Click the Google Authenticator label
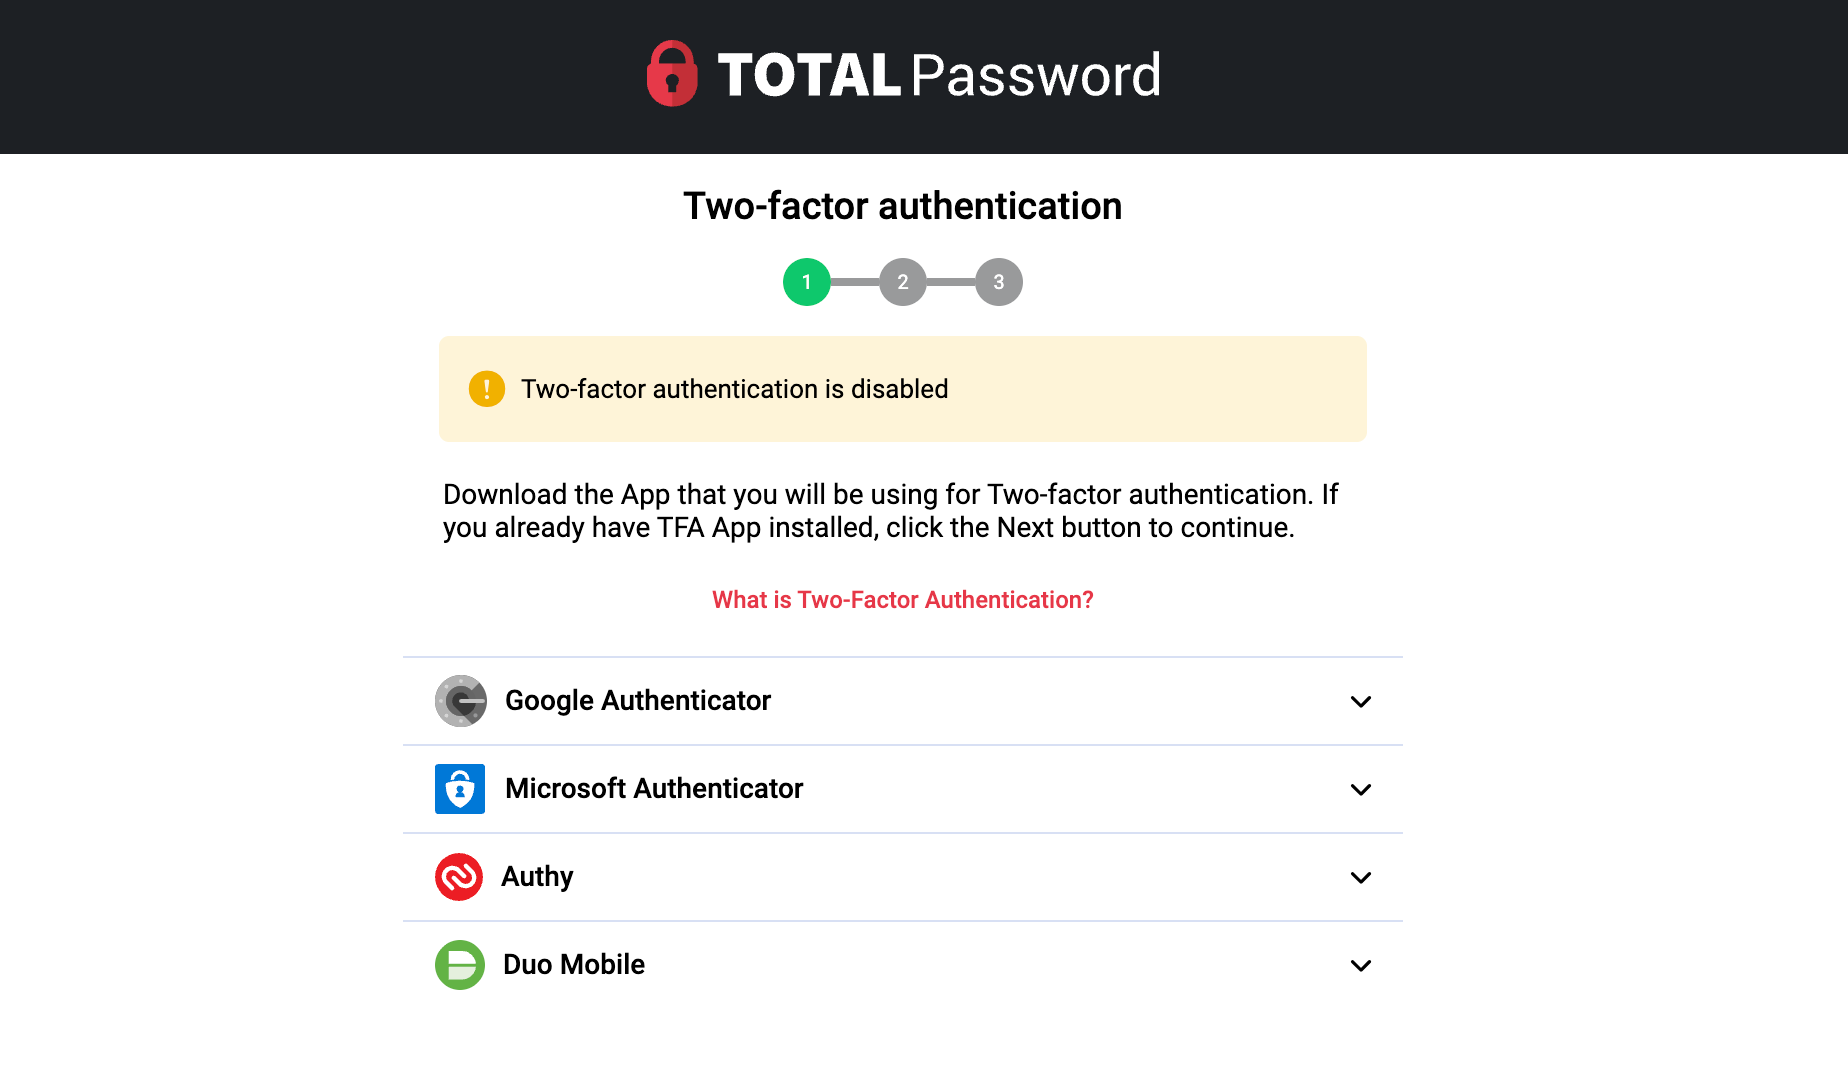This screenshot has height=1083, width=1848. [638, 701]
